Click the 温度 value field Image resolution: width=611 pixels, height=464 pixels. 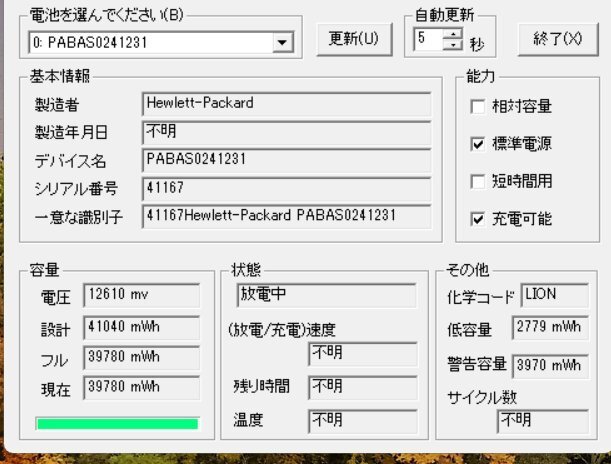363,421
